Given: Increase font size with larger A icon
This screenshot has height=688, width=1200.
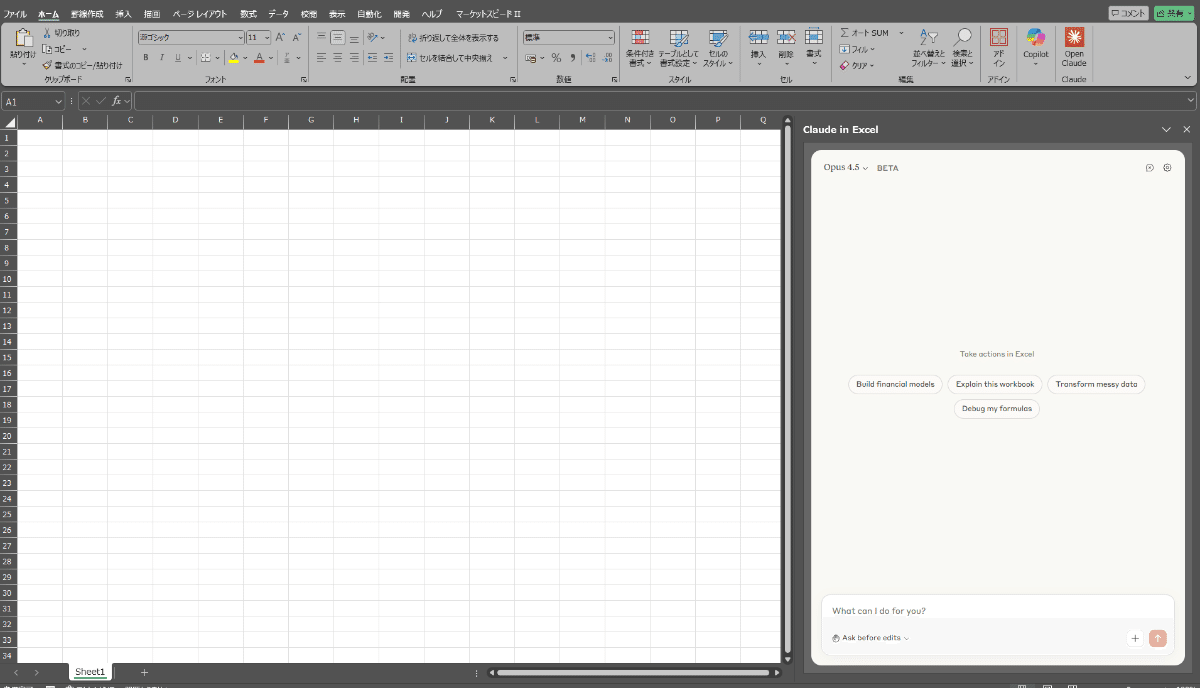Looking at the screenshot, I should 280,37.
